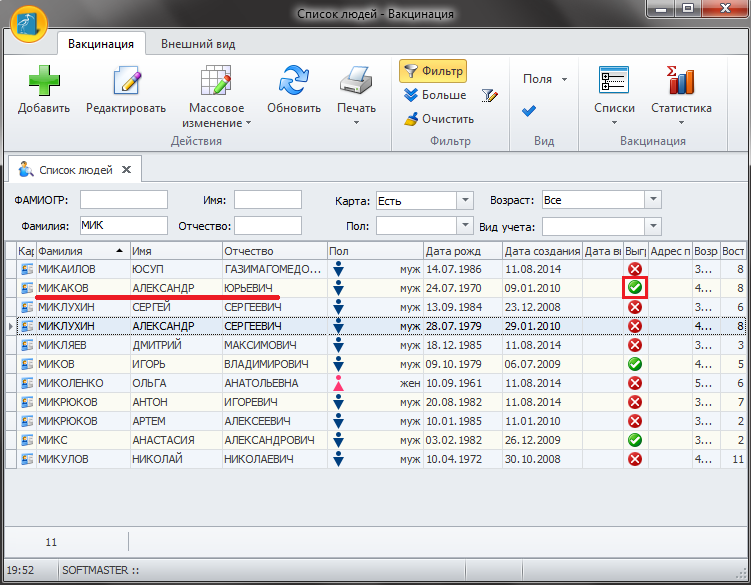This screenshot has width=751, height=585.
Task: Click the Печать printer icon
Action: 356,82
